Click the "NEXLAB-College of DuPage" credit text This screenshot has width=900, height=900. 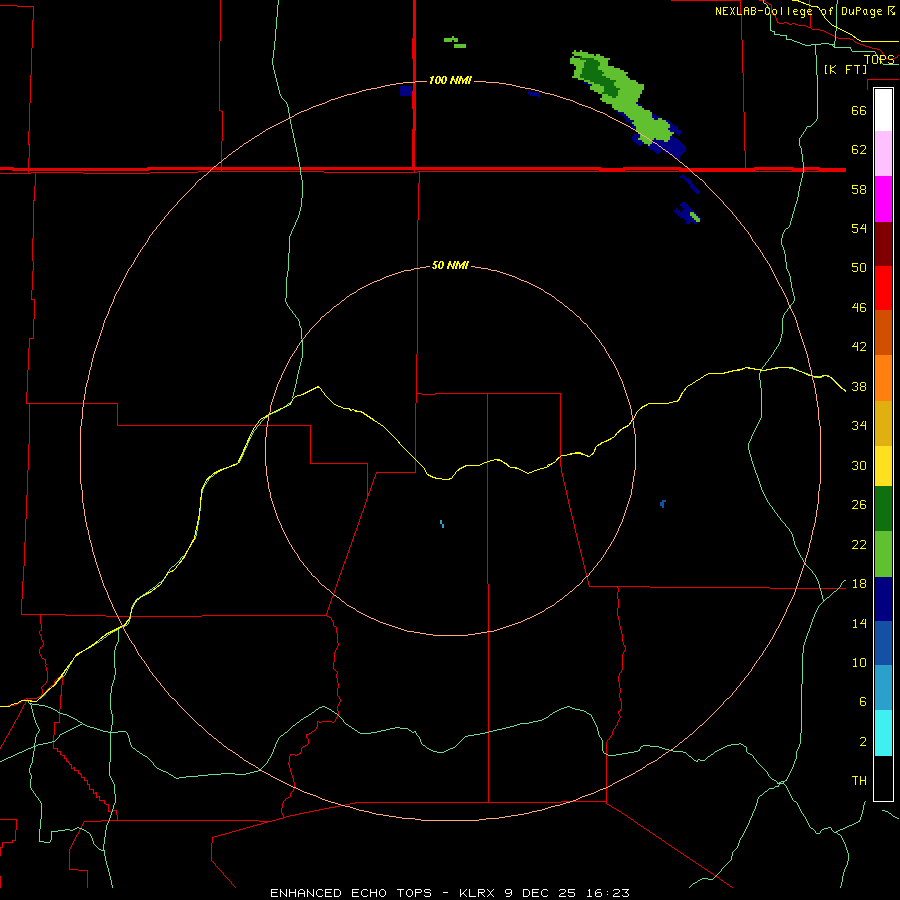point(798,11)
